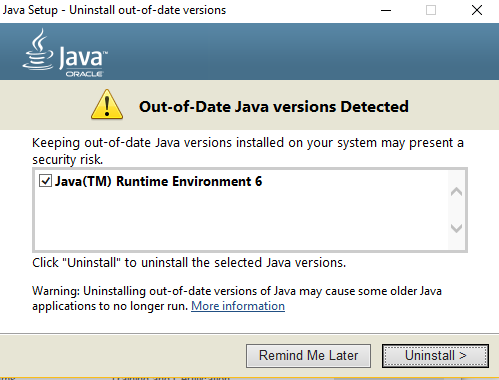The width and height of the screenshot is (499, 380).
Task: Open the More information link
Action: tap(238, 306)
